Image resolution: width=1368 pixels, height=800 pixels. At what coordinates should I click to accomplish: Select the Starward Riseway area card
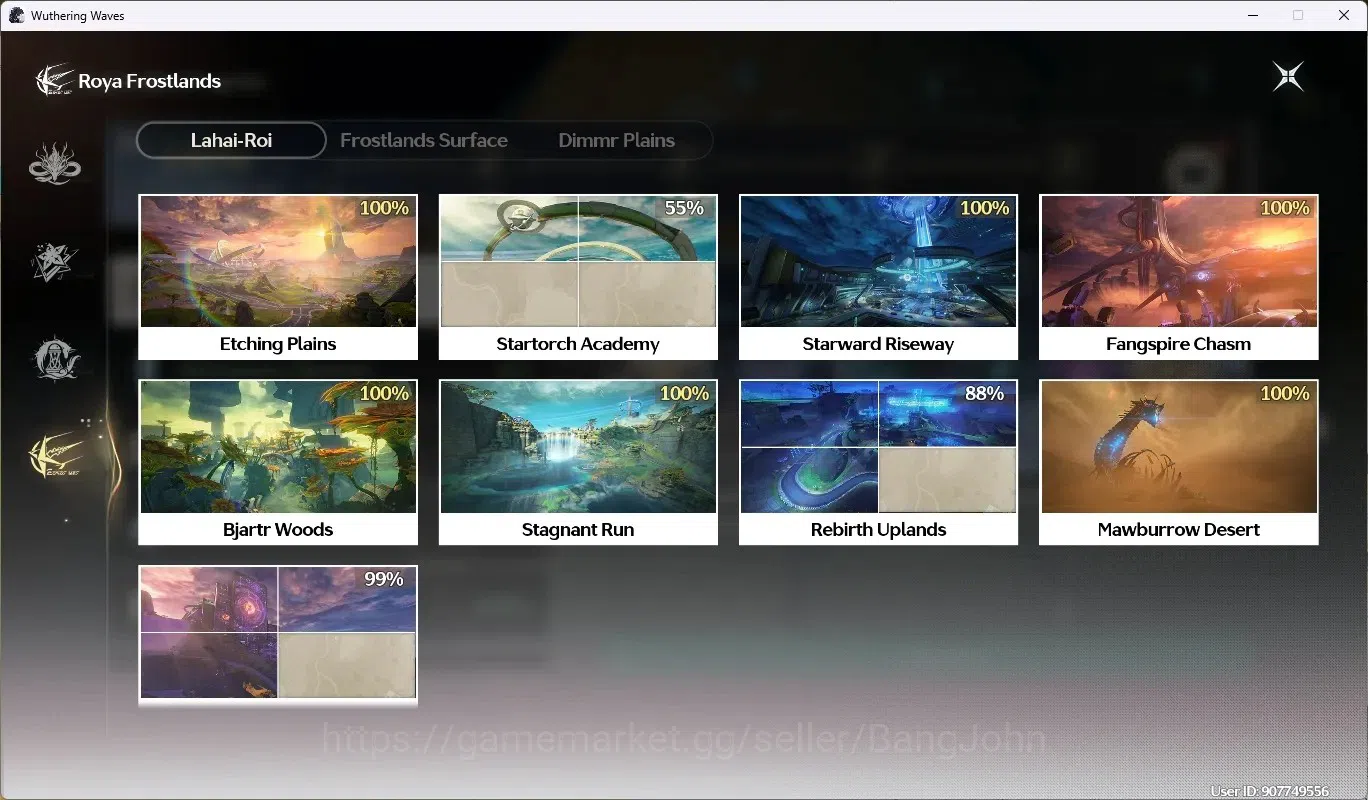[x=878, y=277]
